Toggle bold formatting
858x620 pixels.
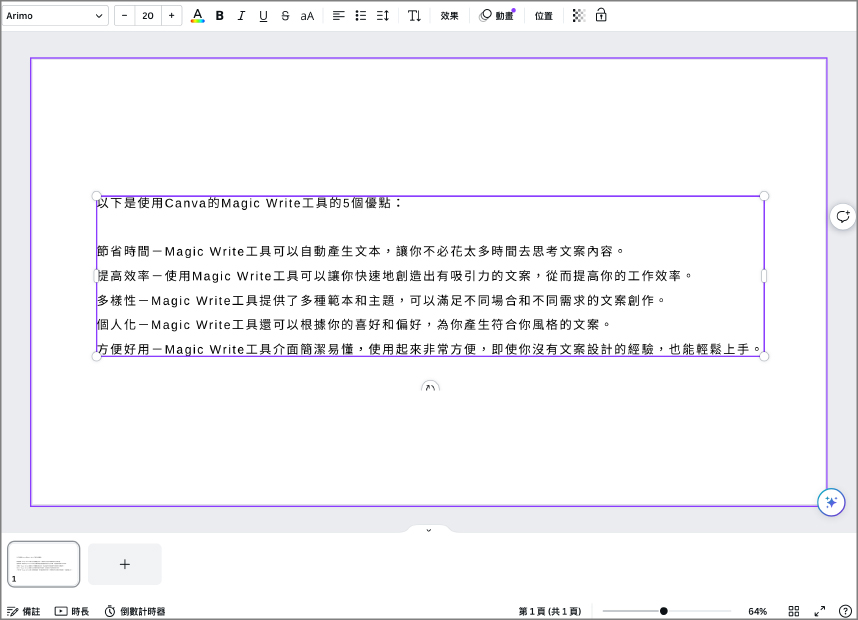tap(219, 16)
